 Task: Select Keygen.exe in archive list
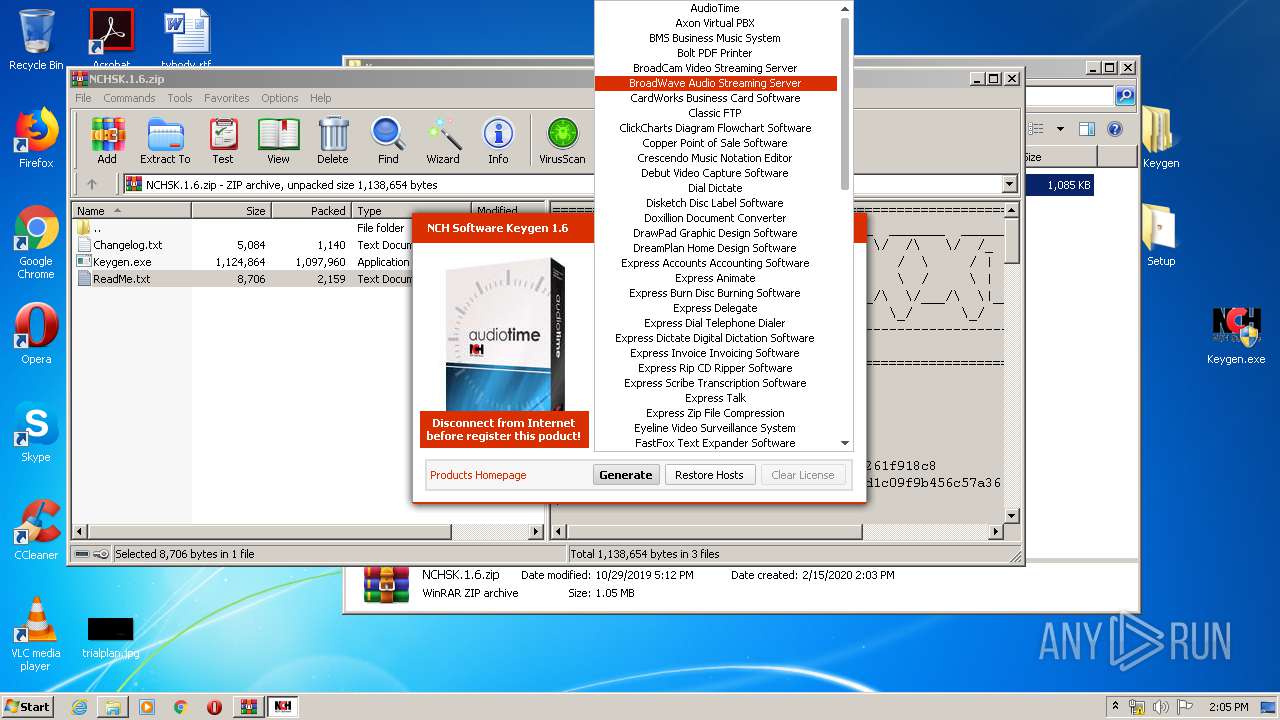[x=122, y=262]
